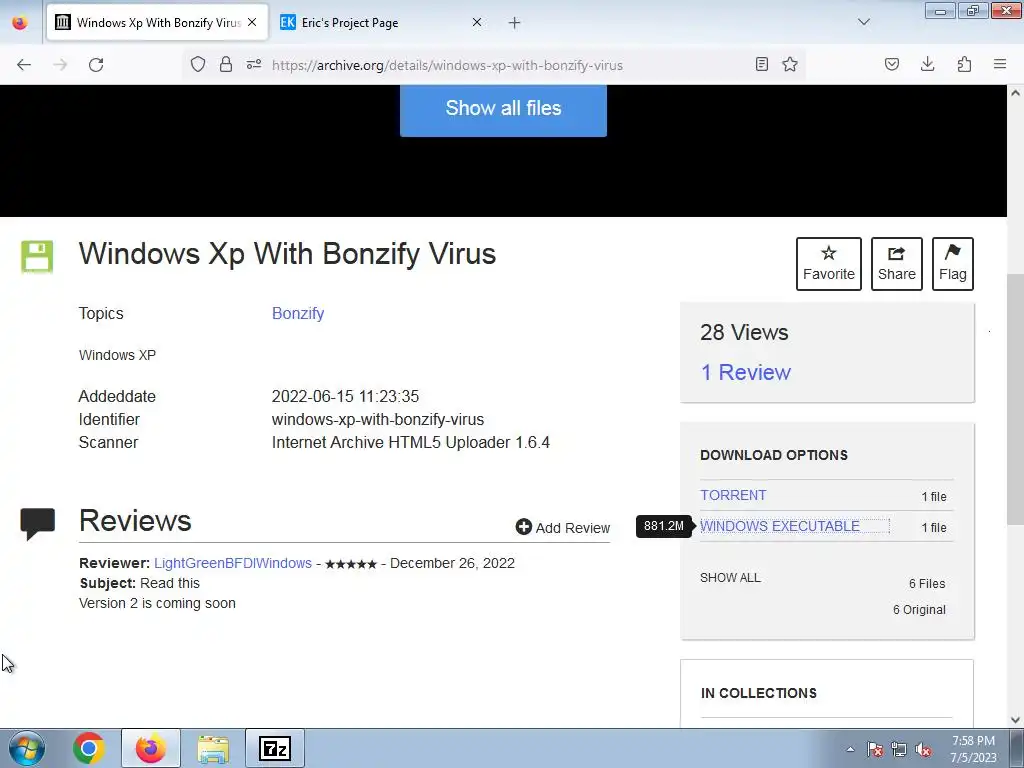Click the Action Center flag tray icon
The width and height of the screenshot is (1024, 768).
click(x=875, y=749)
